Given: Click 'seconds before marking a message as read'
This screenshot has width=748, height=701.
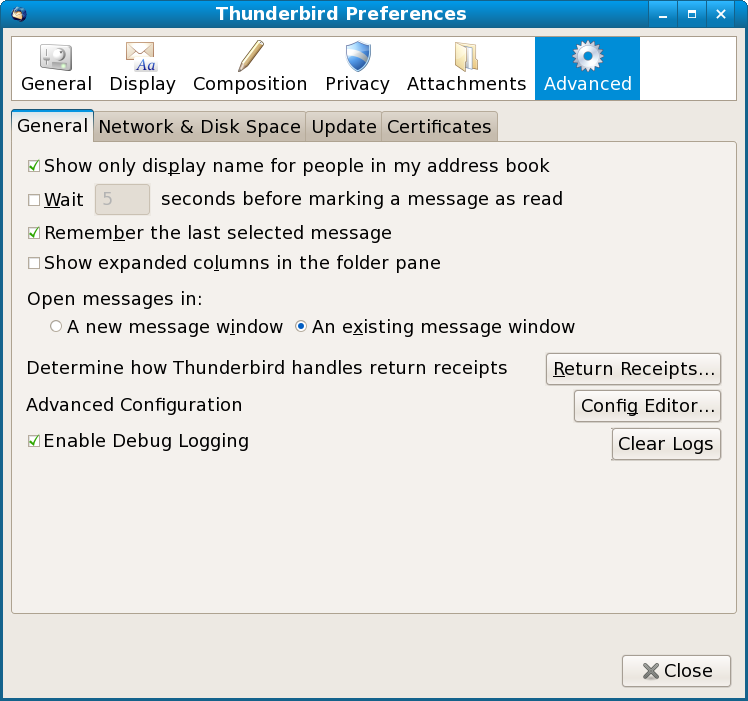Looking at the screenshot, I should [x=362, y=199].
